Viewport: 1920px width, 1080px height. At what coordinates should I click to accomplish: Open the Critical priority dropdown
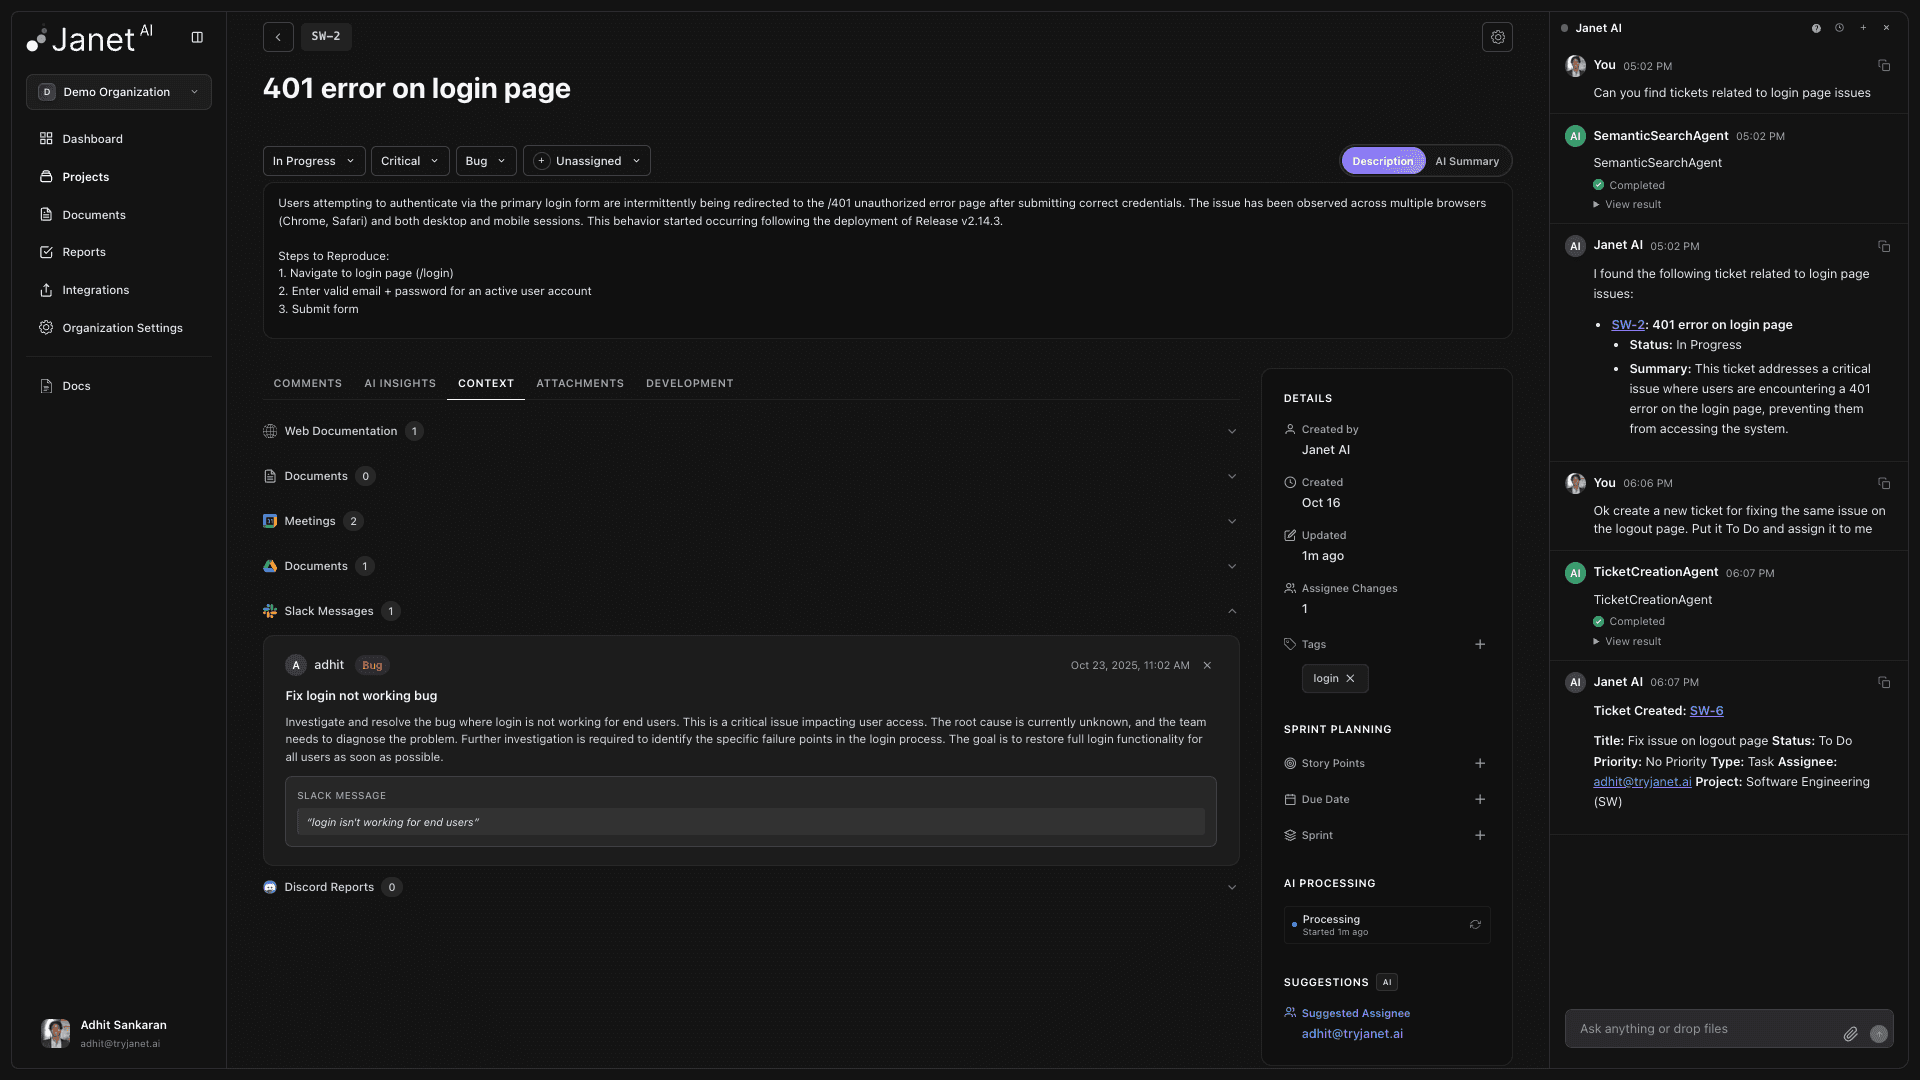coord(409,161)
